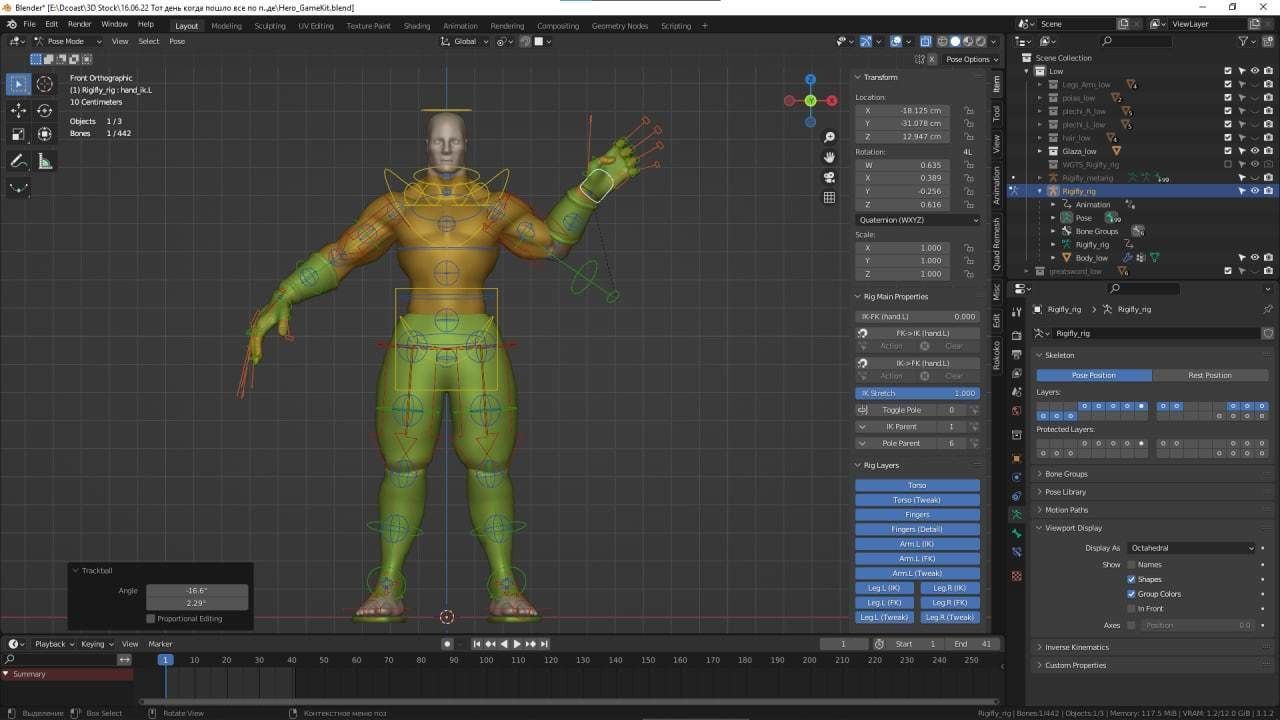Click the hand pan view icon
The width and height of the screenshot is (1280, 720).
[829, 157]
